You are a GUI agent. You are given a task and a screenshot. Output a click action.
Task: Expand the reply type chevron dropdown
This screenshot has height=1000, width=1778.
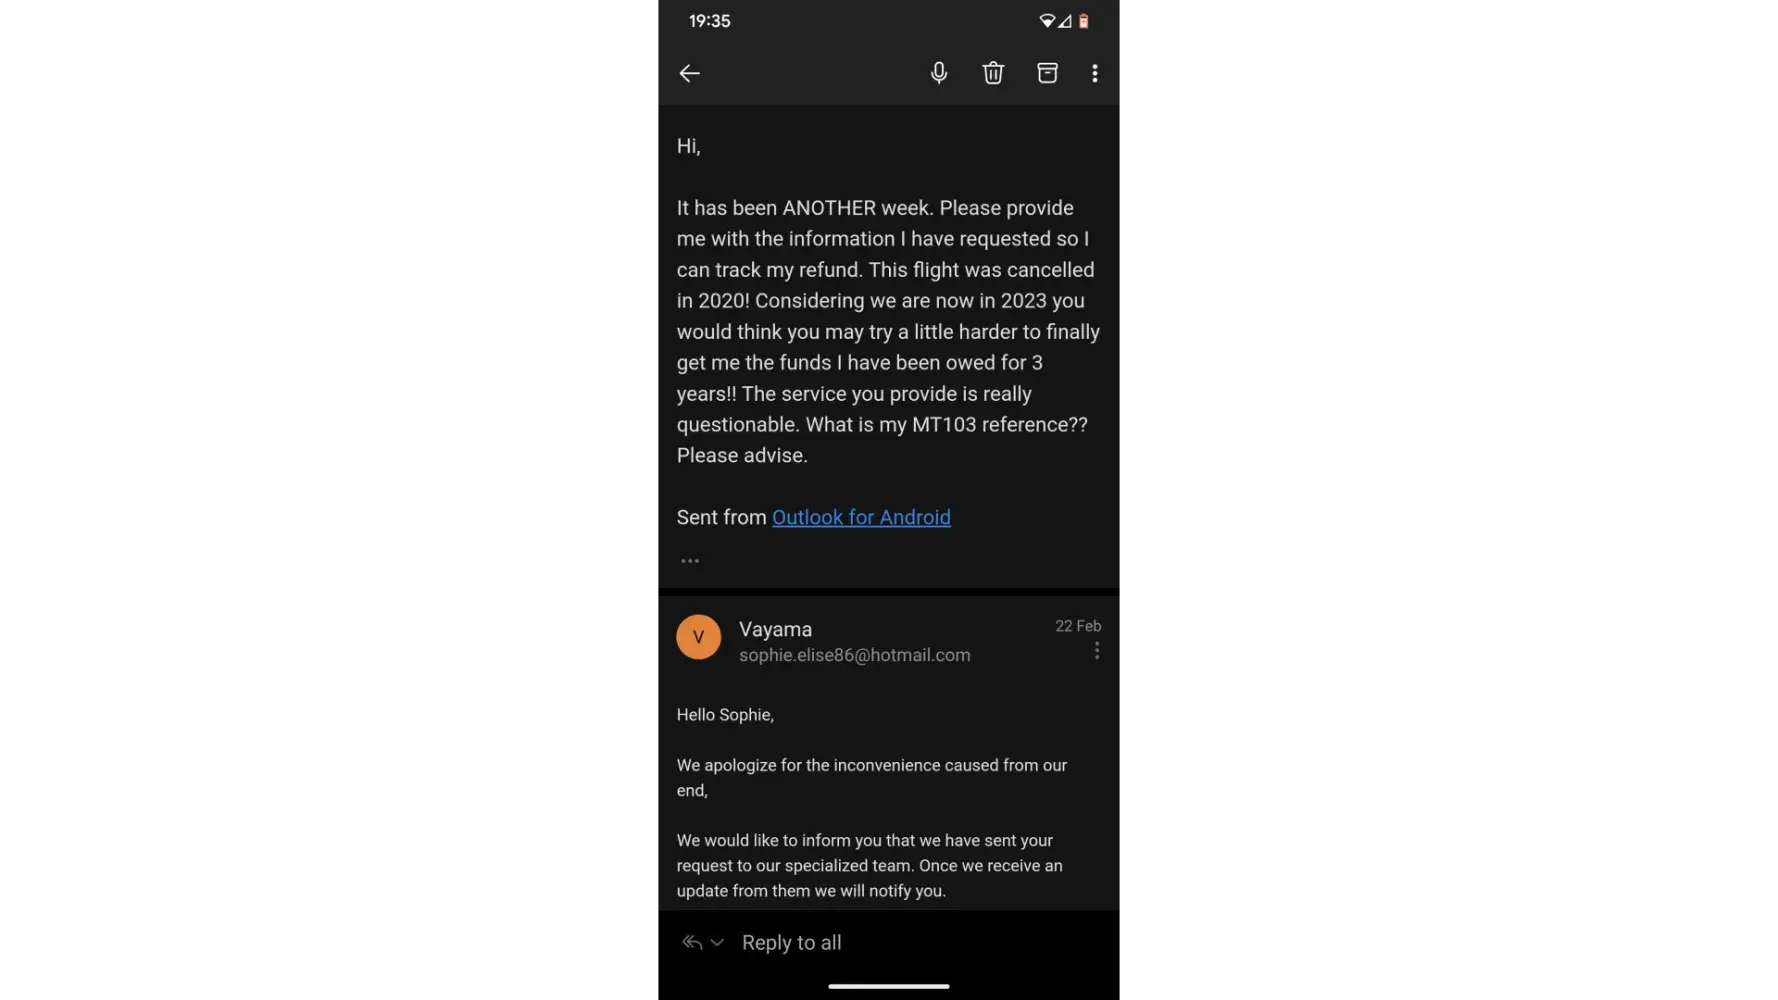(717, 942)
